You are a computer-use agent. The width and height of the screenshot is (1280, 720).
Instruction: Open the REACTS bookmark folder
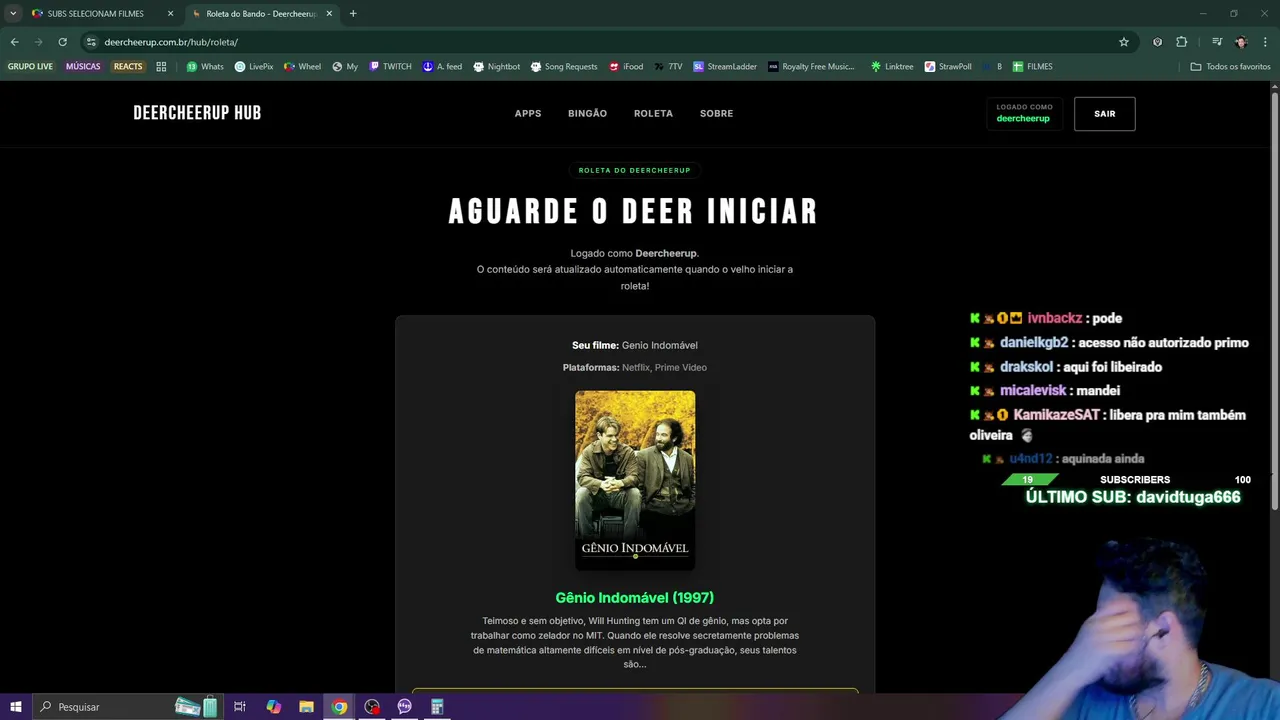pos(128,66)
